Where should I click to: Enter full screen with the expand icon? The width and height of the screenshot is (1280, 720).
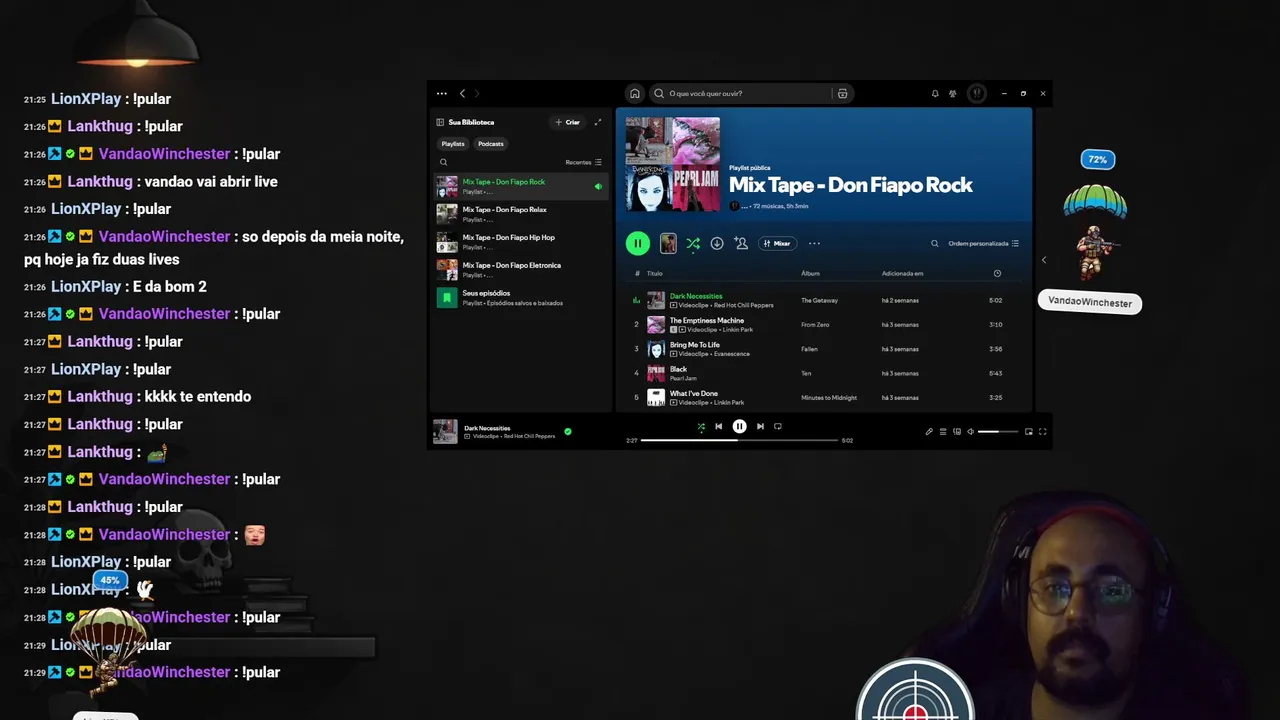(x=1042, y=431)
